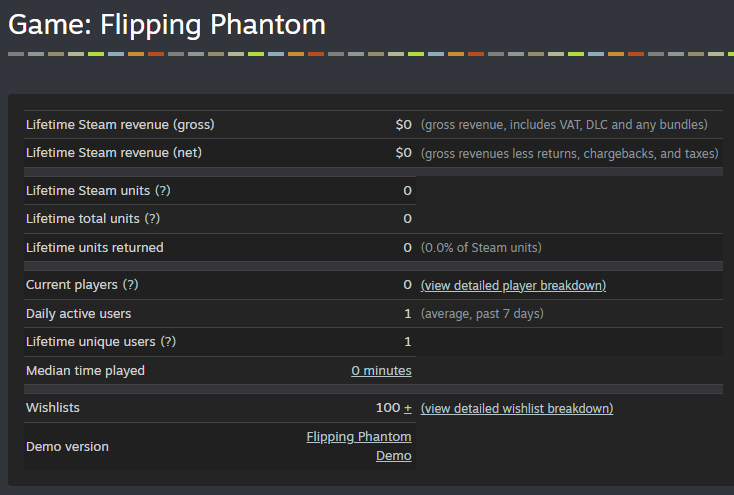Open the help tooltip for Current players
The height and width of the screenshot is (495, 734).
(x=130, y=285)
